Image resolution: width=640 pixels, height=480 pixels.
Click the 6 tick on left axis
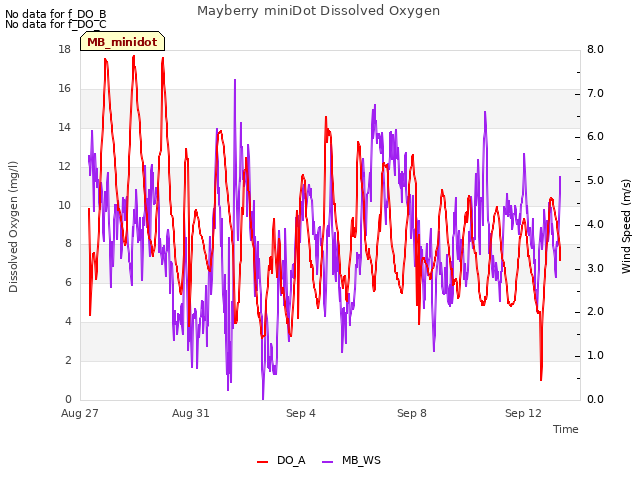tap(68, 282)
